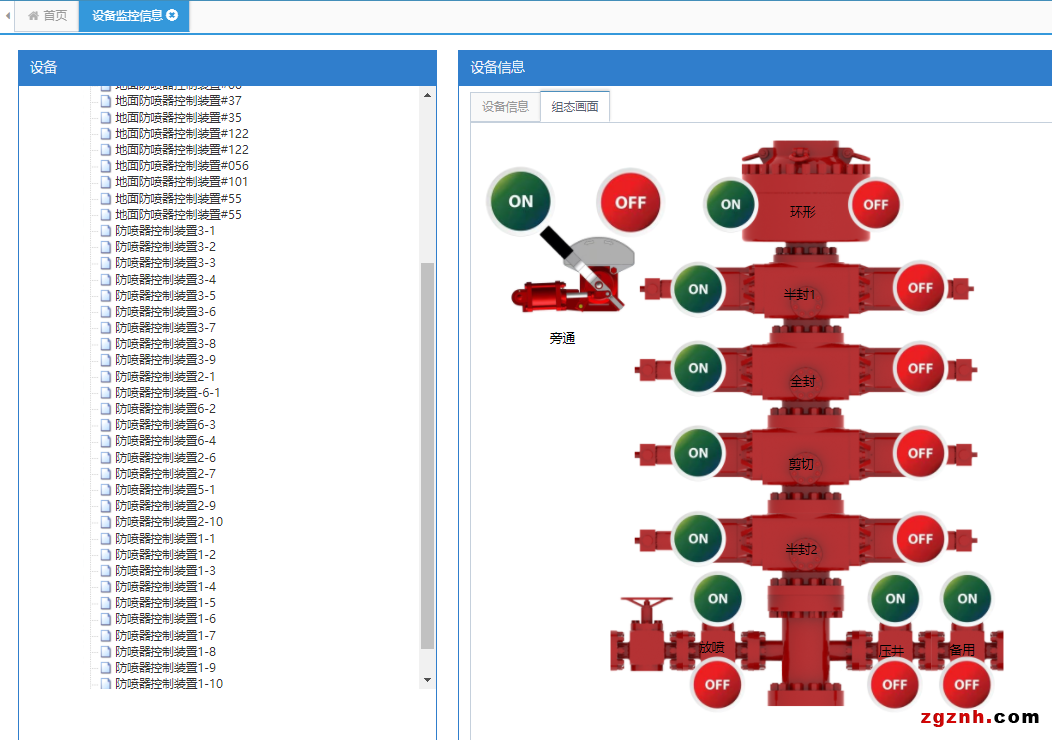Switch ON the 全封 ram
The width and height of the screenshot is (1052, 740).
click(698, 368)
